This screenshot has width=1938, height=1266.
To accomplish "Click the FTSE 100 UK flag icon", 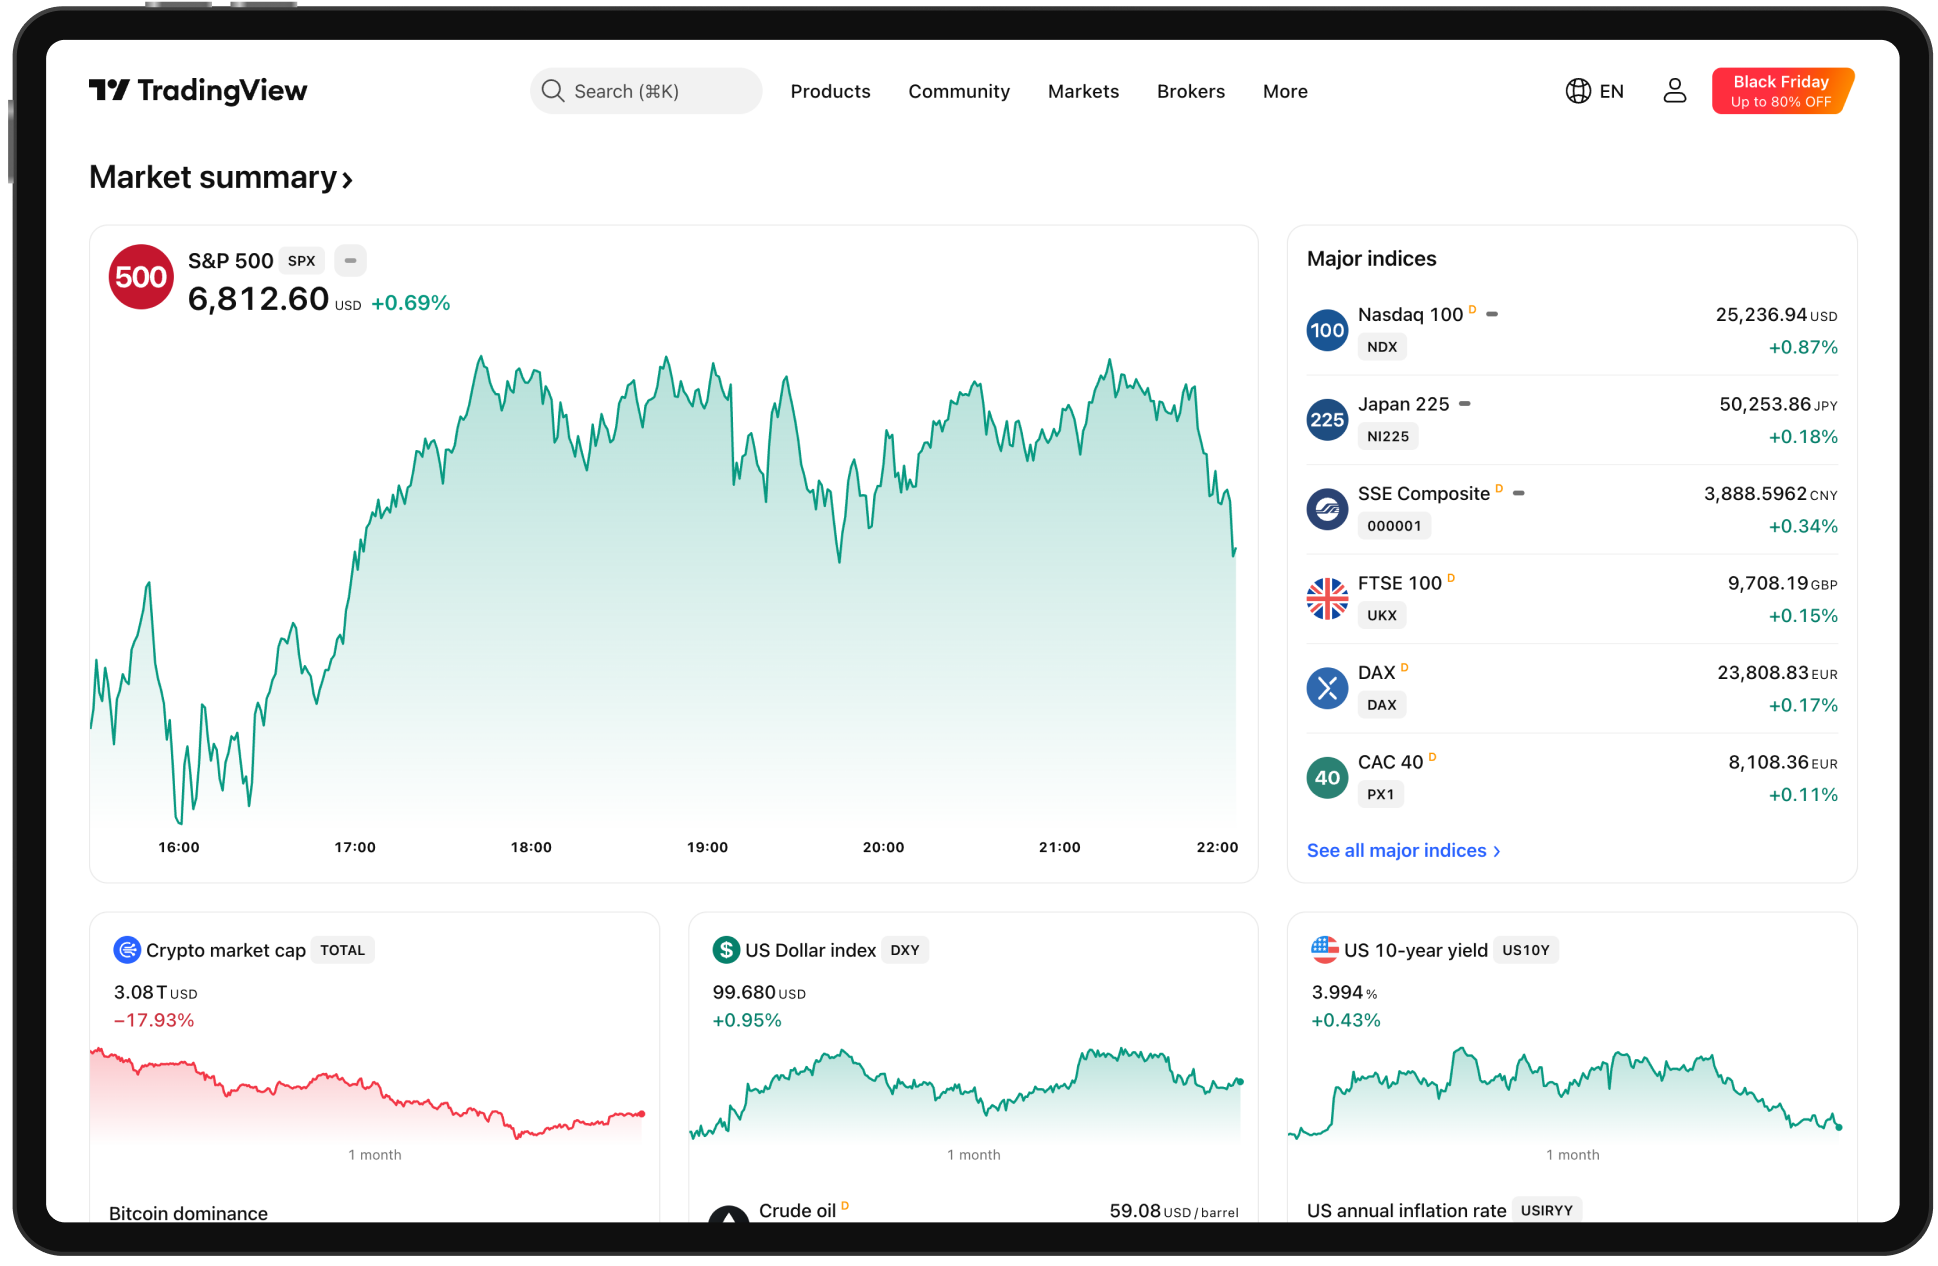I will tap(1327, 599).
